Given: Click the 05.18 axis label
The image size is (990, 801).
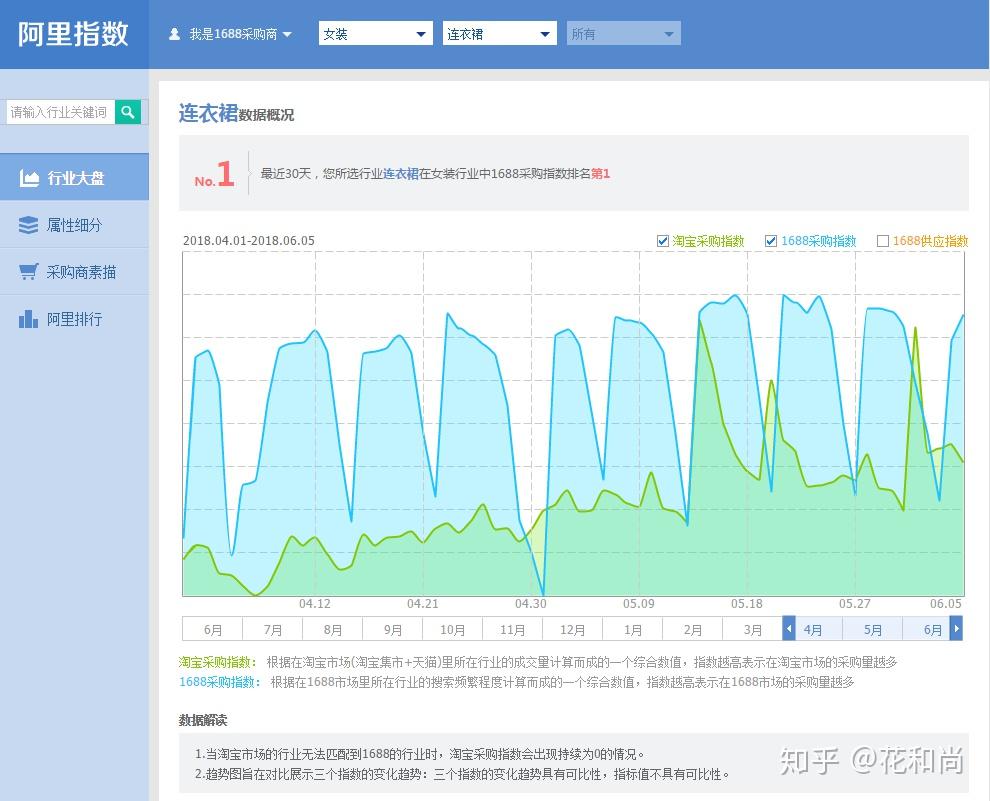Looking at the screenshot, I should 746,603.
